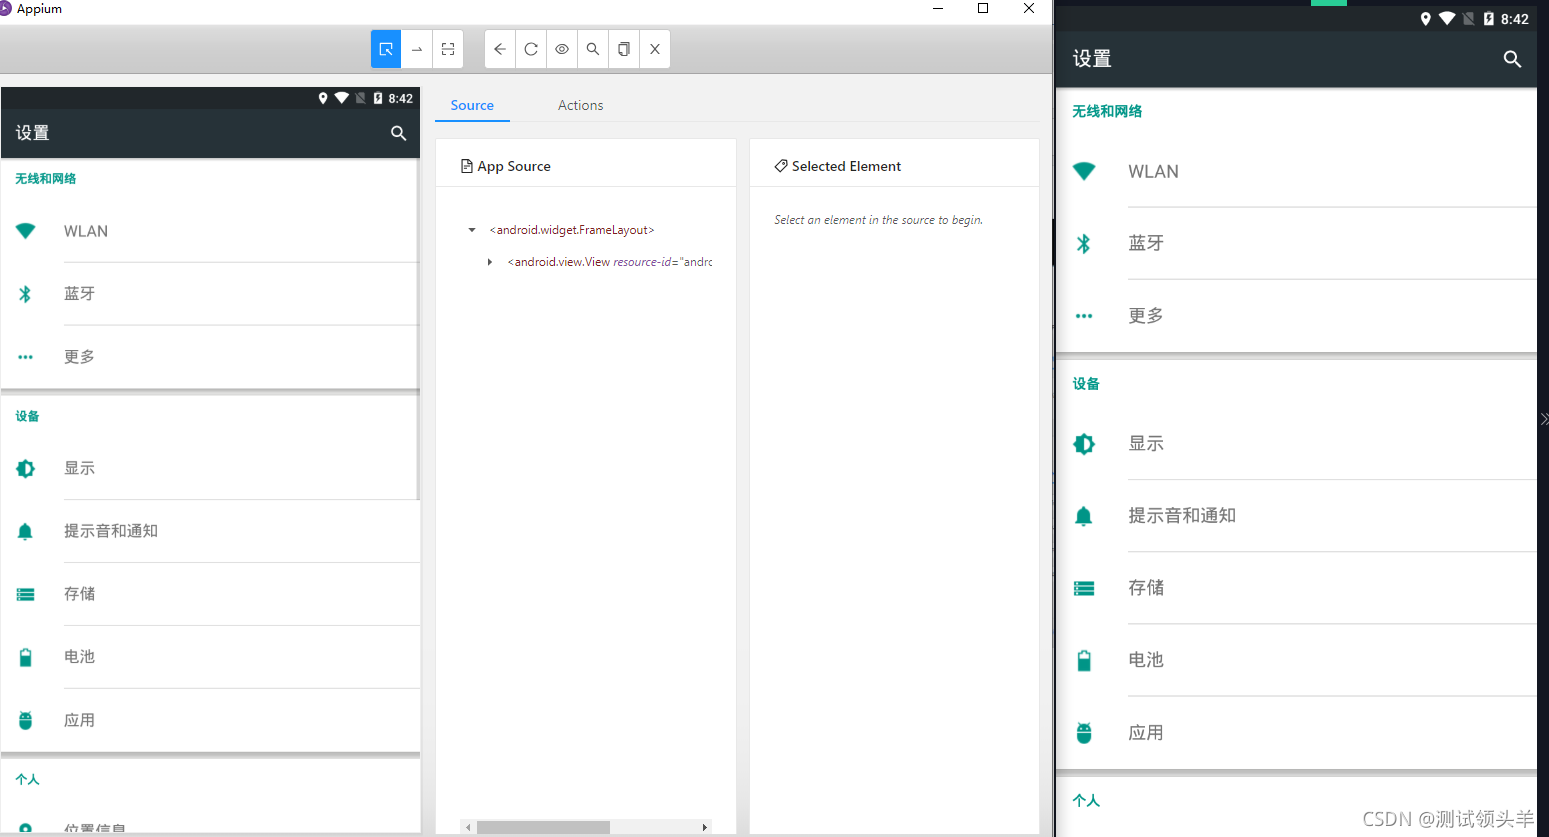Click Selected Element panel heading
The width and height of the screenshot is (1549, 837).
pyautogui.click(x=838, y=166)
